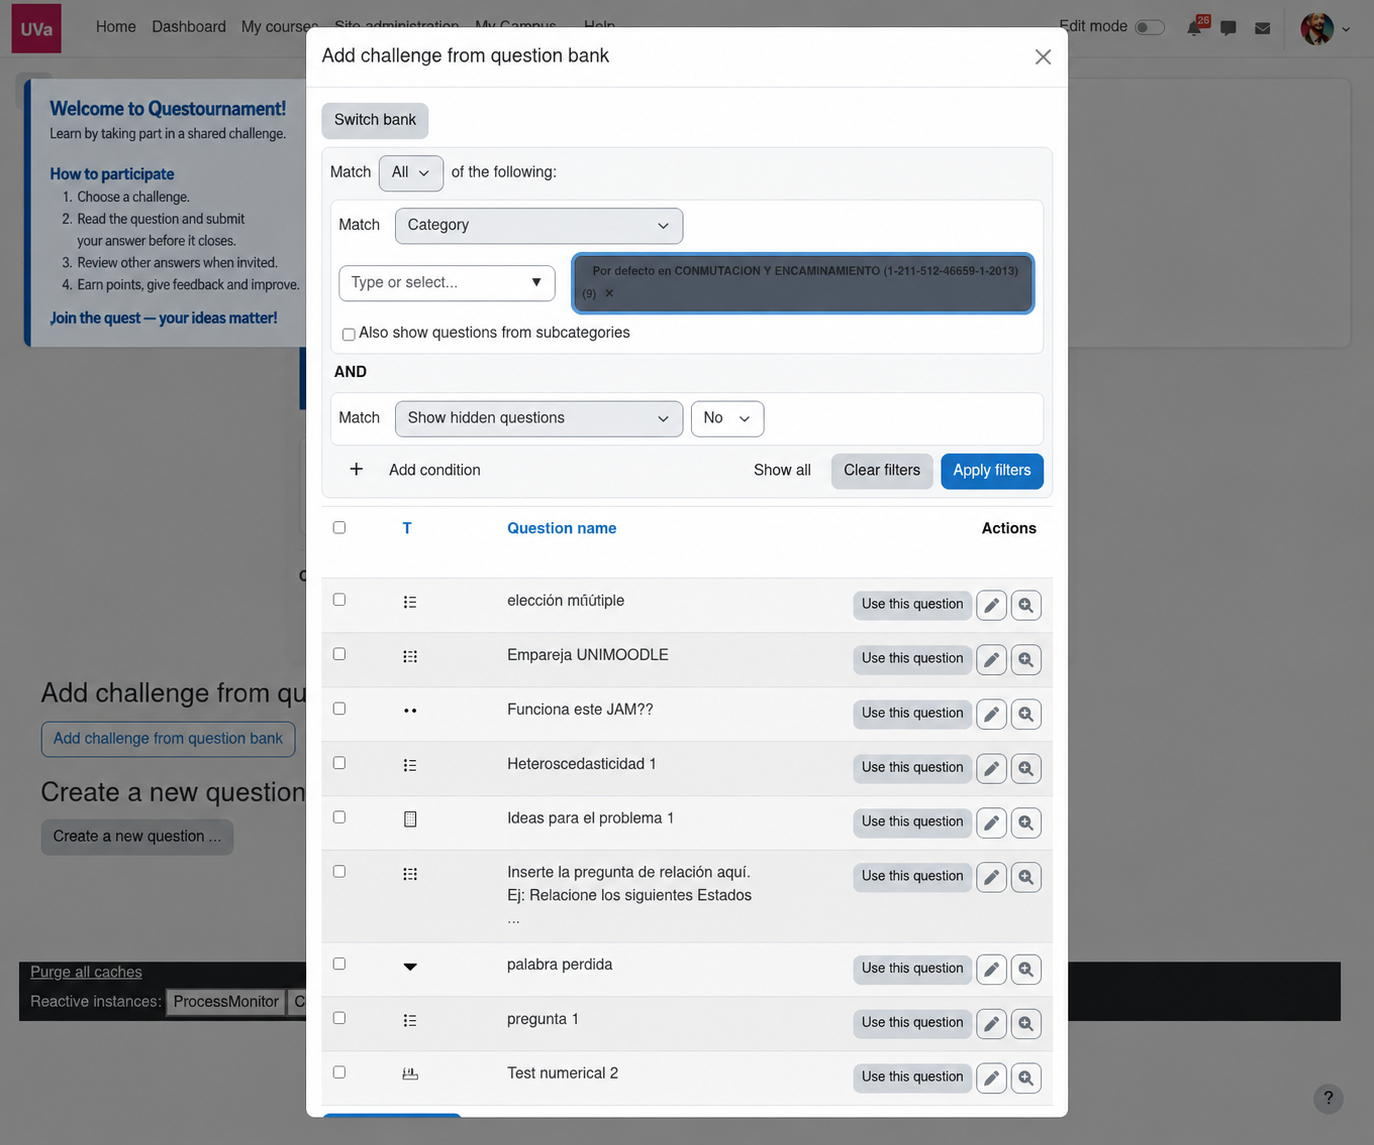Viewport: 1374px width, 1145px height.
Task: Select the 'Ideas para el problema 1' row checkbox
Action: (x=339, y=817)
